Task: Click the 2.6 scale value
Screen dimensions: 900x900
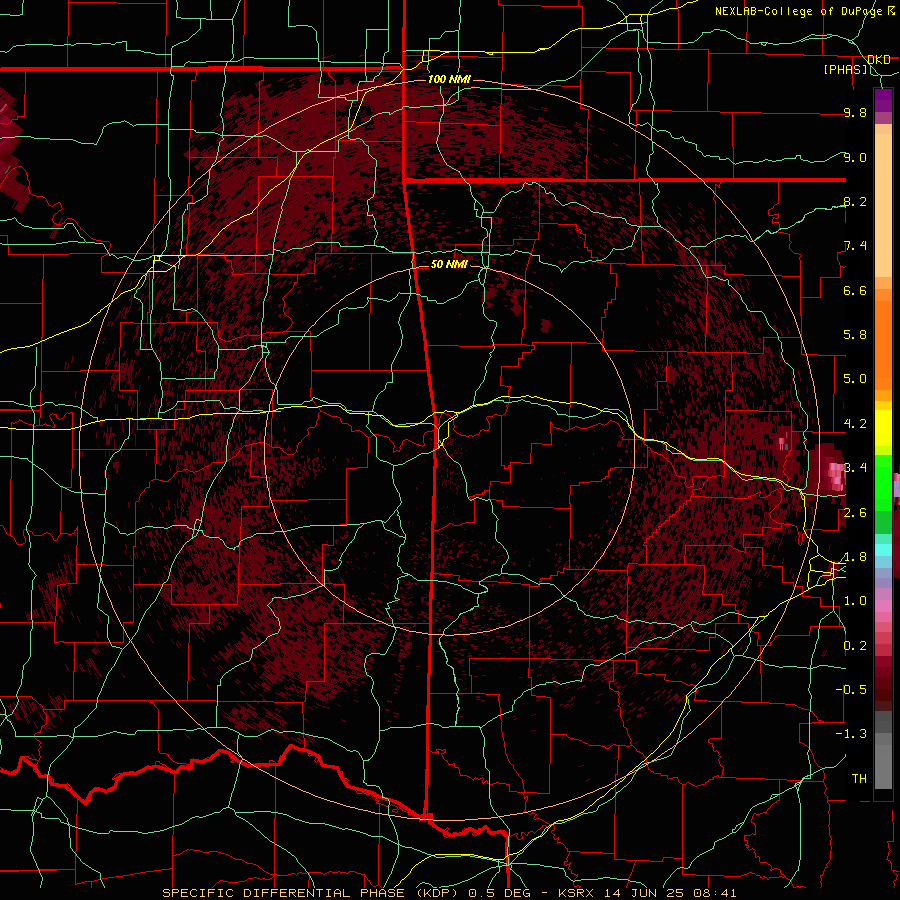Action: [855, 513]
